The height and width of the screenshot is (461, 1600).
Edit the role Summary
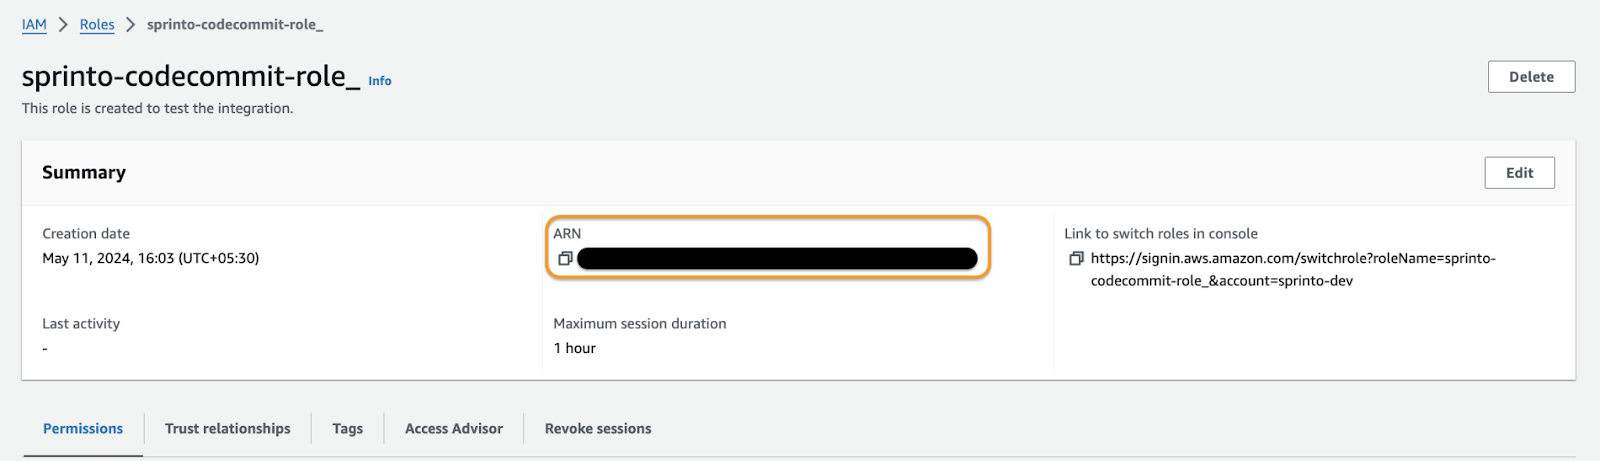(1519, 173)
